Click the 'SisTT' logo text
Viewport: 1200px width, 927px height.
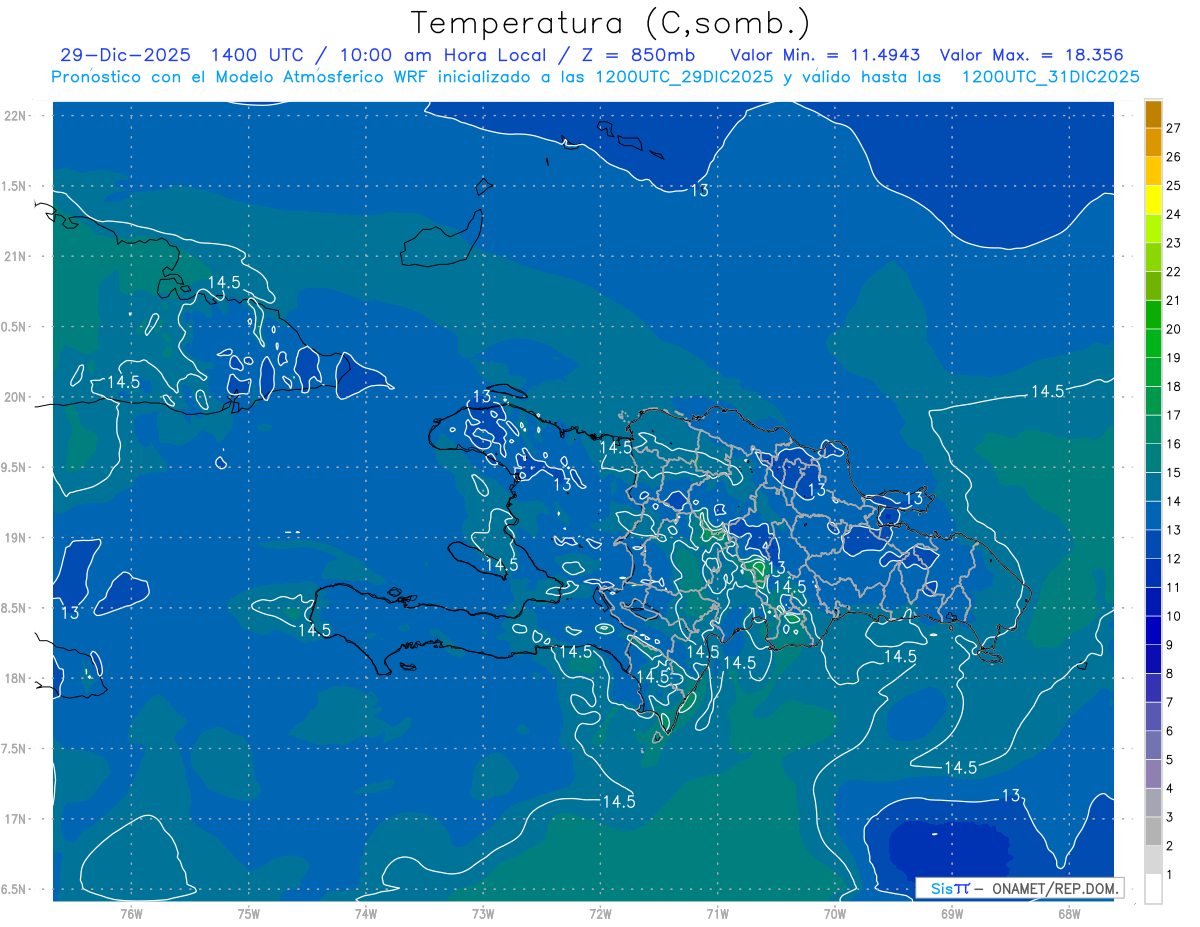point(951,888)
